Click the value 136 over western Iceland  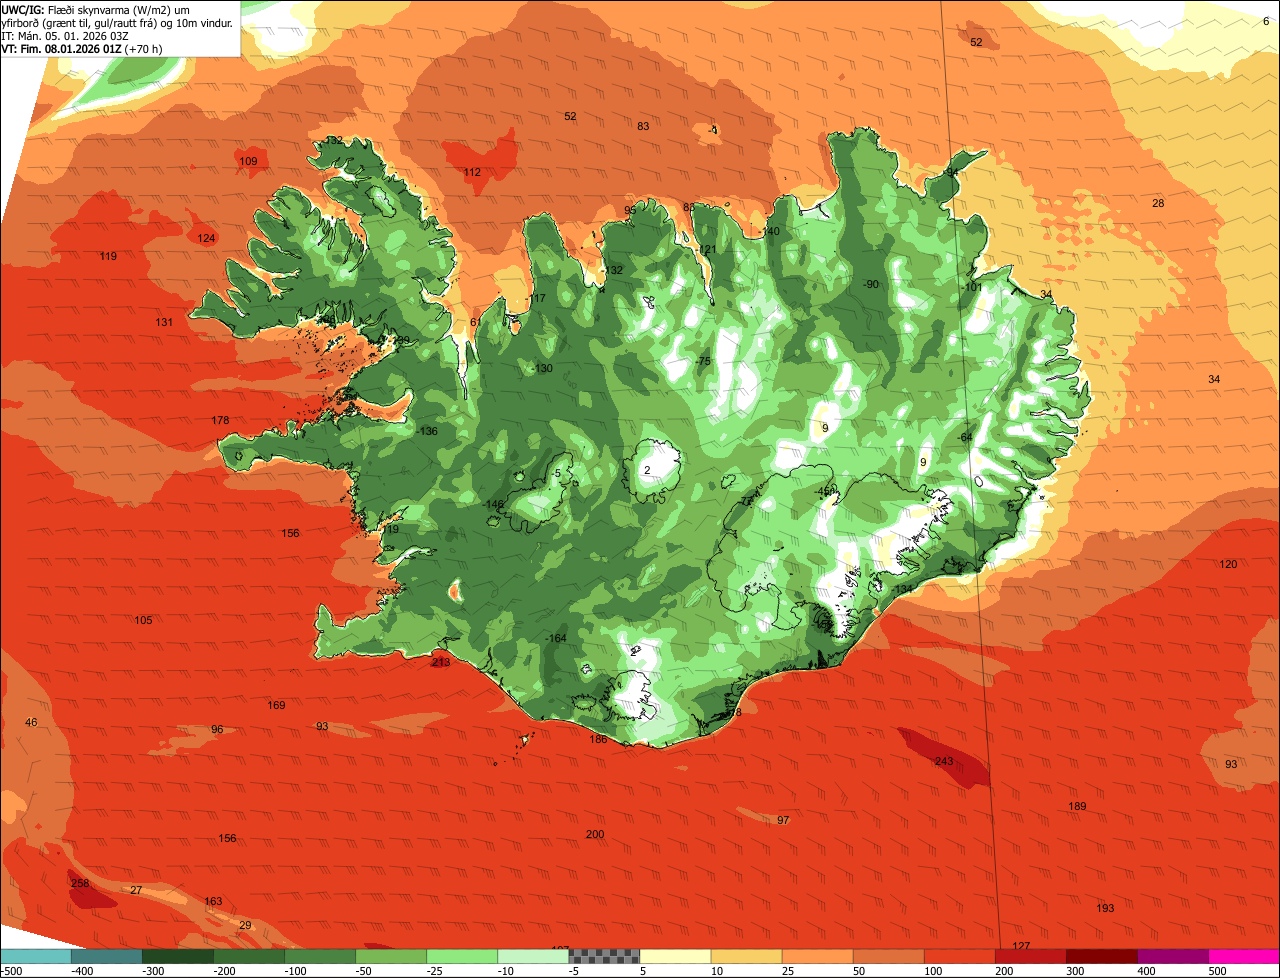pos(428,431)
